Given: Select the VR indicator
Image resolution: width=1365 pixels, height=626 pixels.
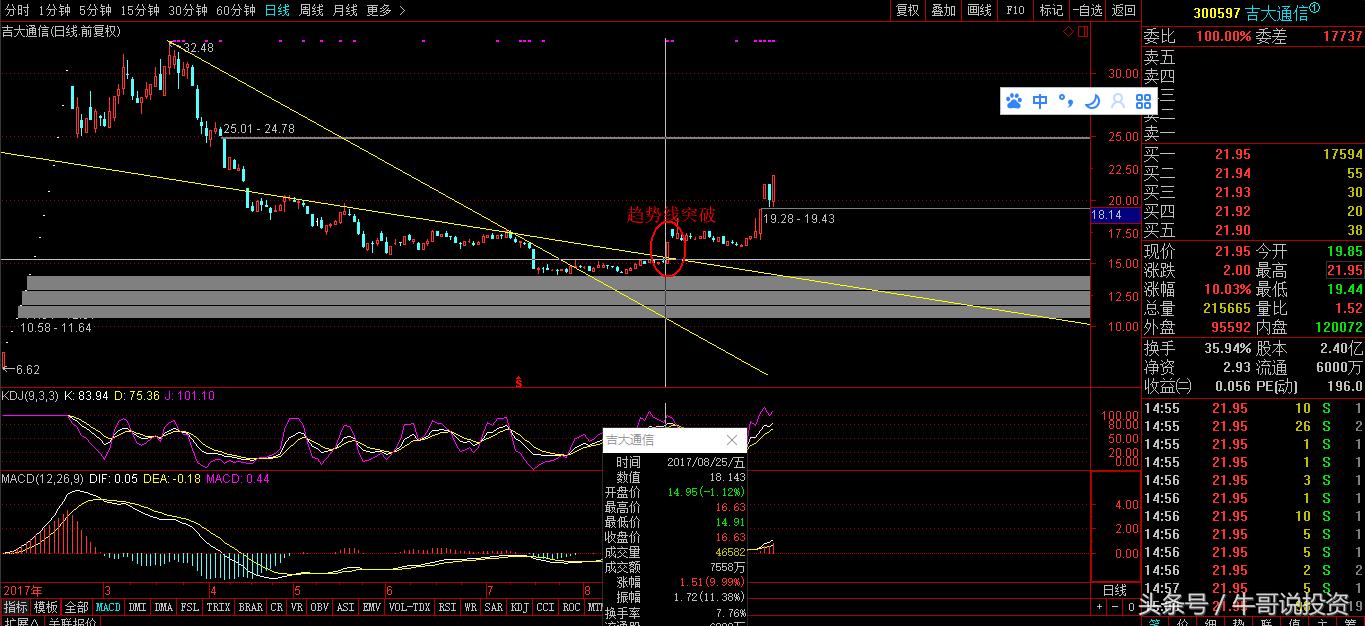Looking at the screenshot, I should [298, 607].
